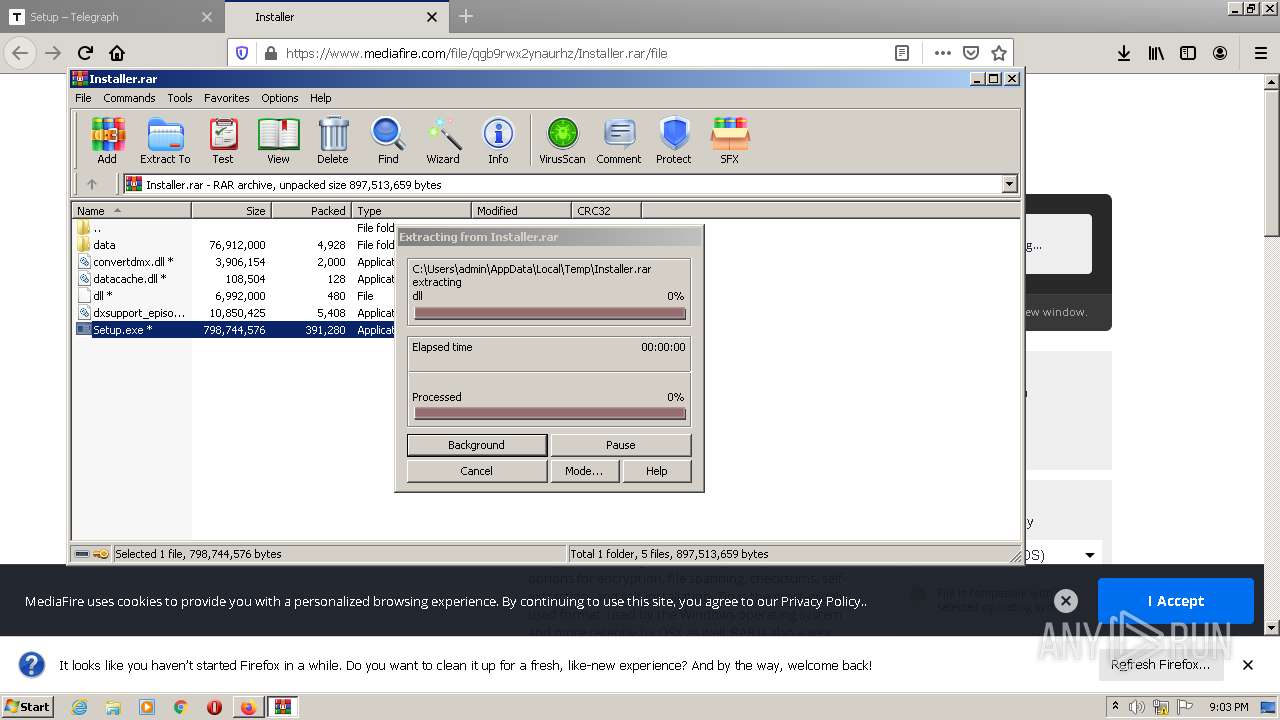1280x720 pixels.
Task: Create SFX archive with SFX icon
Action: pos(730,140)
